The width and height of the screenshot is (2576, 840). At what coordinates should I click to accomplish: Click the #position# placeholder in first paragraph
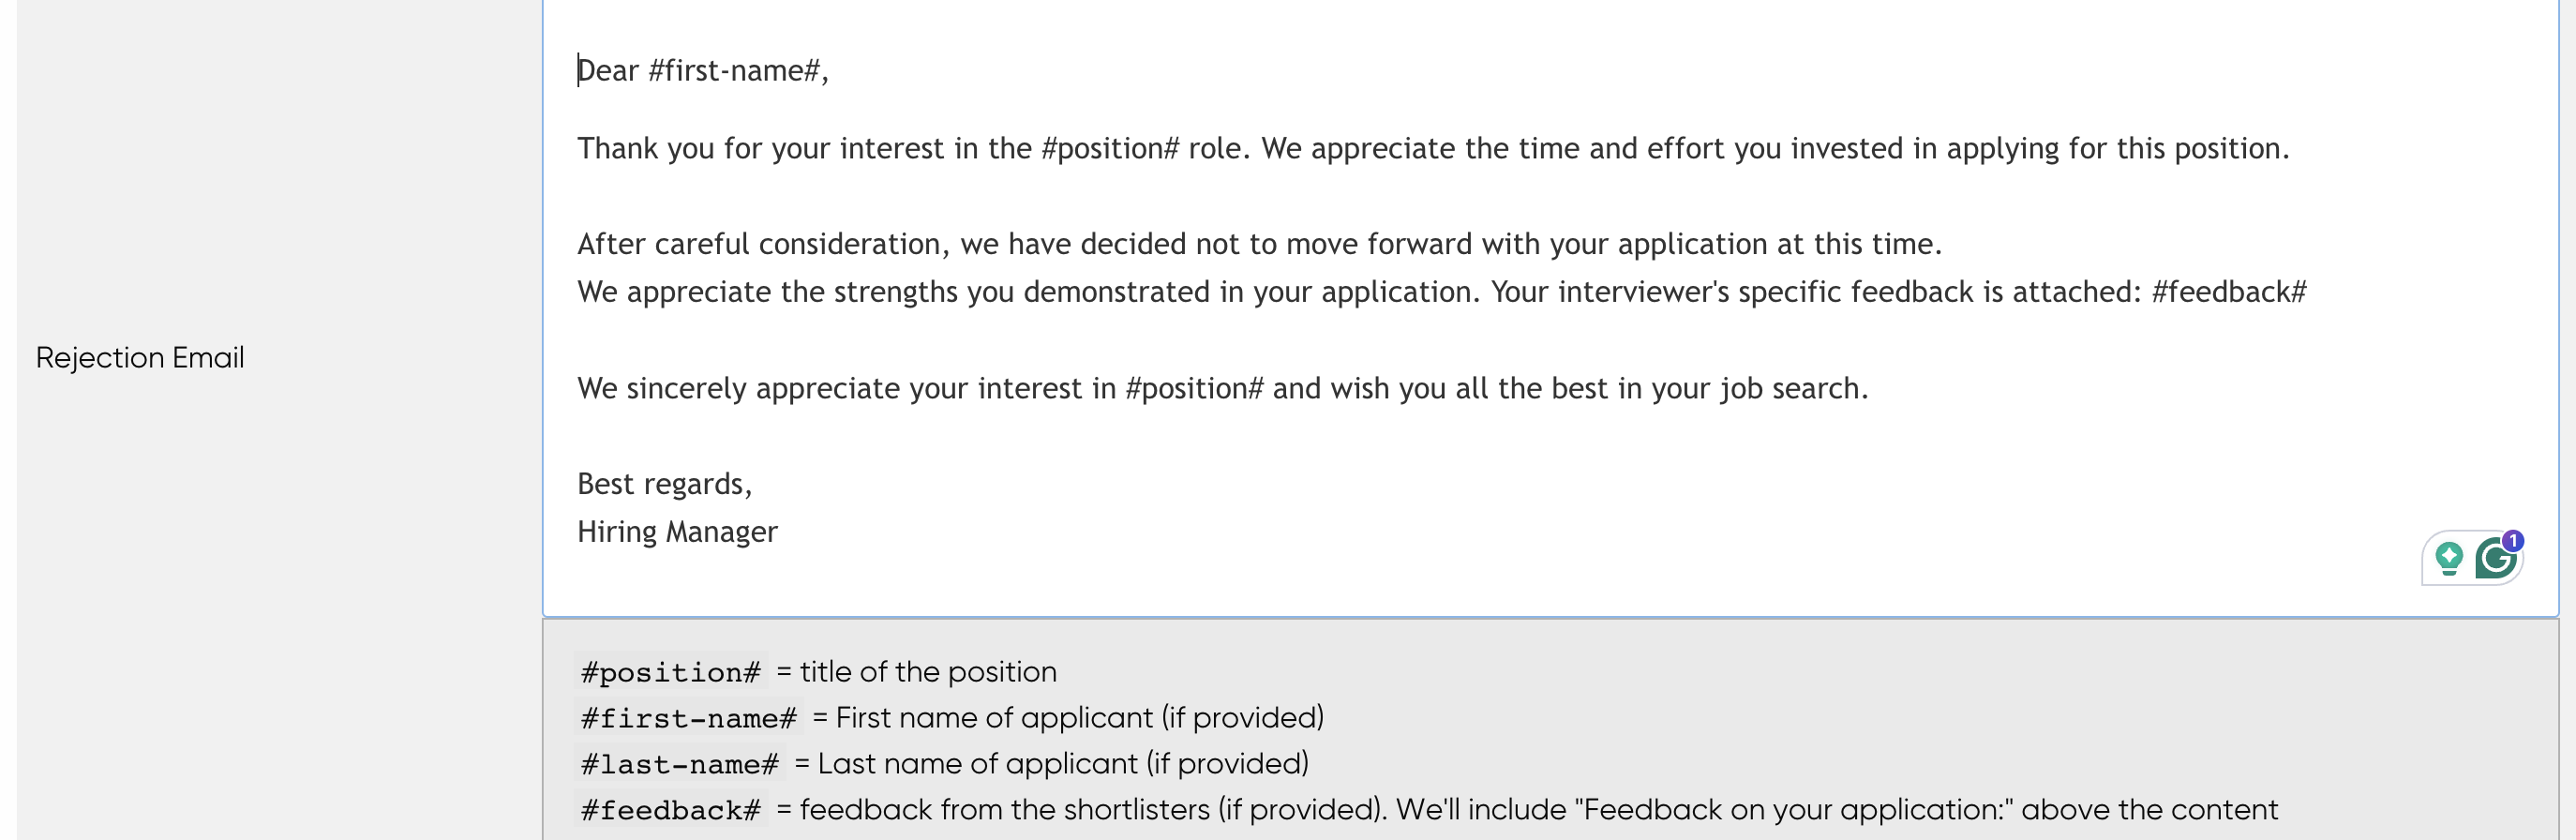pos(1110,149)
